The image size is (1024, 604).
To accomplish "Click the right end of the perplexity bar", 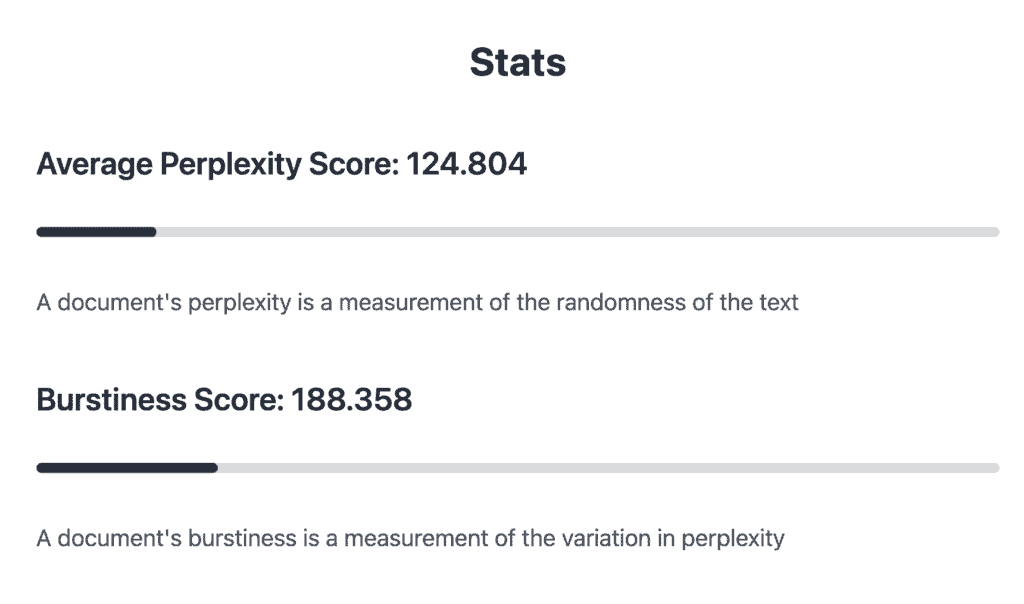I will pyautogui.click(x=994, y=232).
